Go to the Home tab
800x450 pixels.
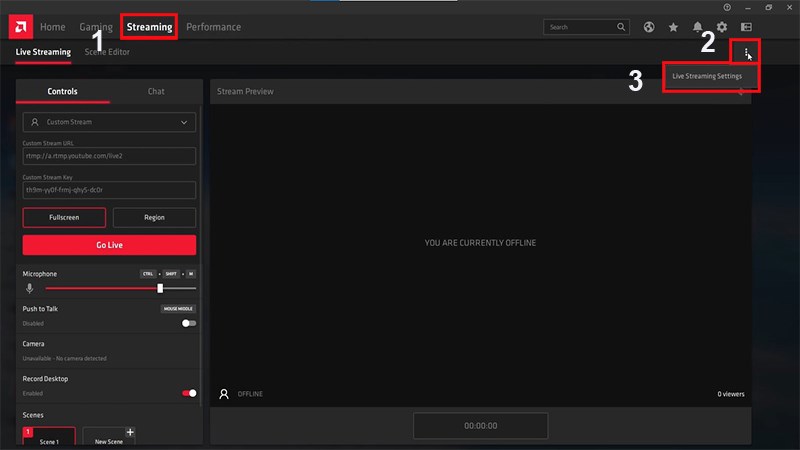tap(53, 27)
